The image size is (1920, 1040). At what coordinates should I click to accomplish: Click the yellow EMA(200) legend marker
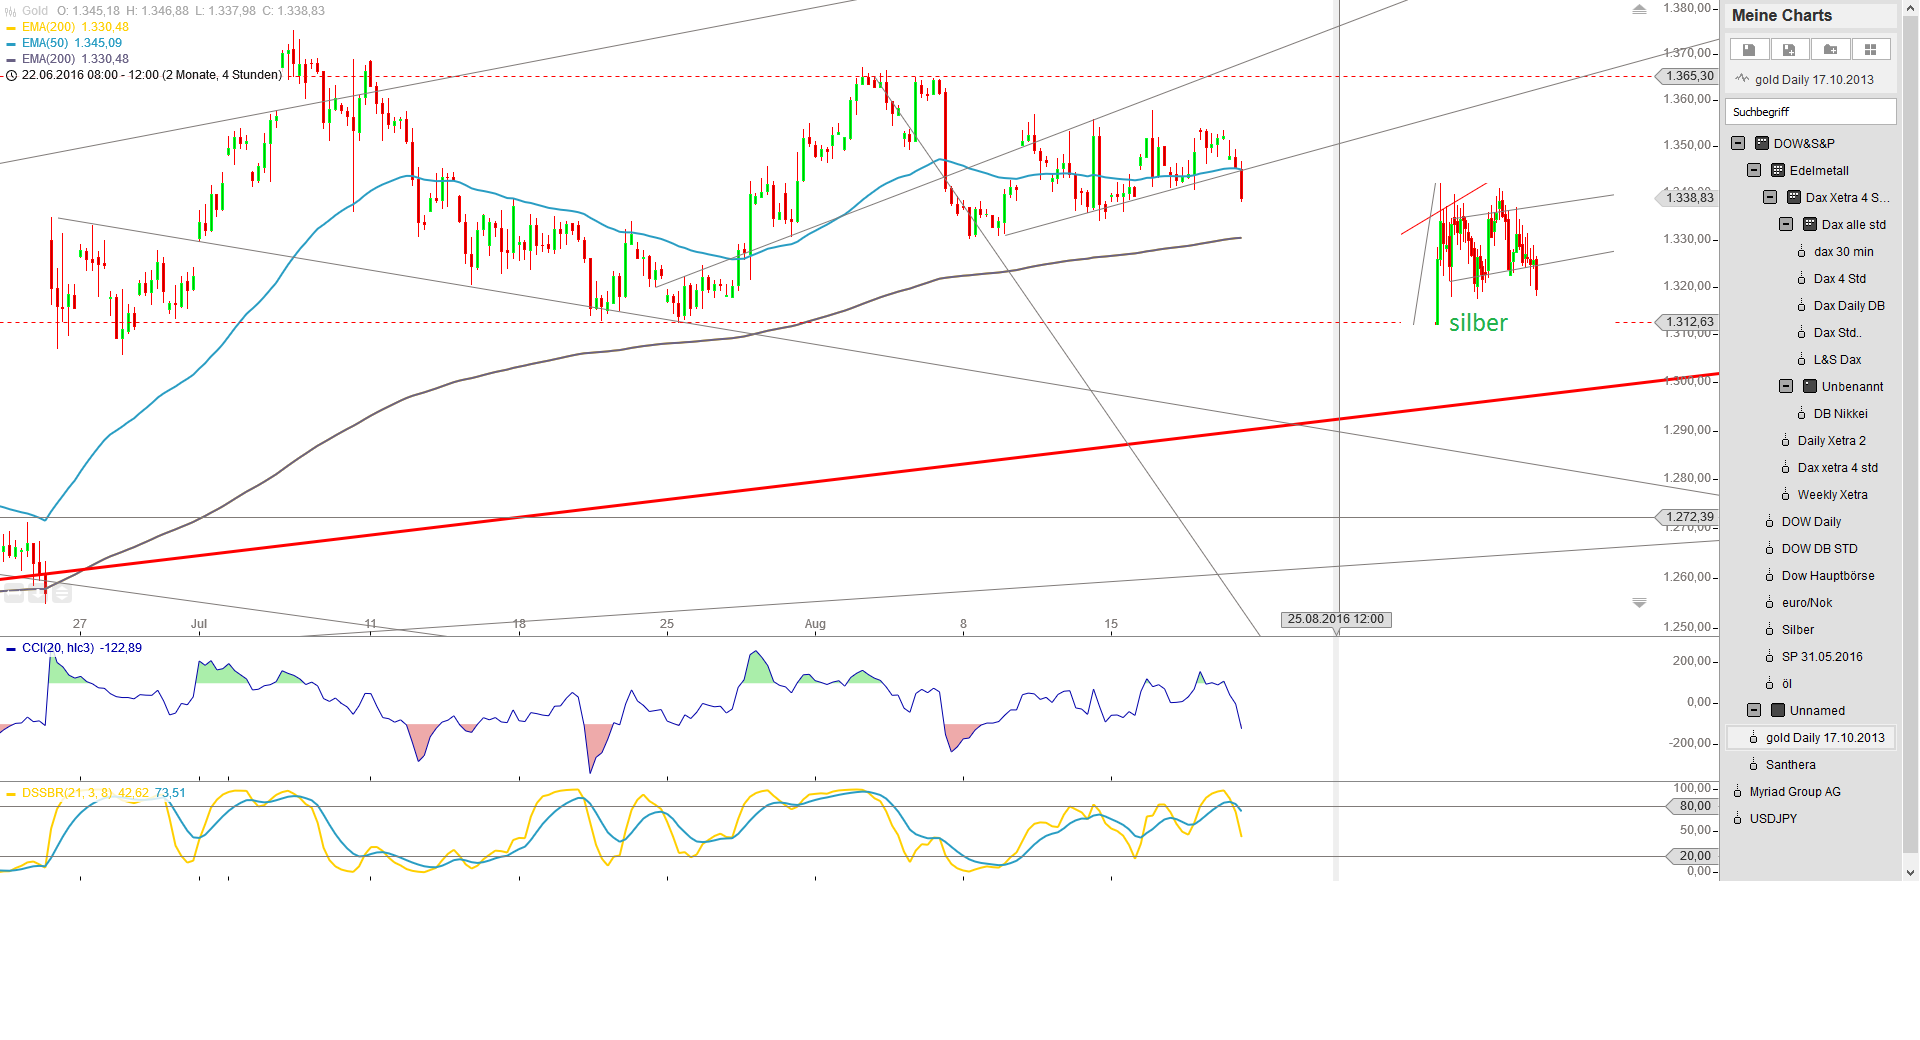coord(11,28)
